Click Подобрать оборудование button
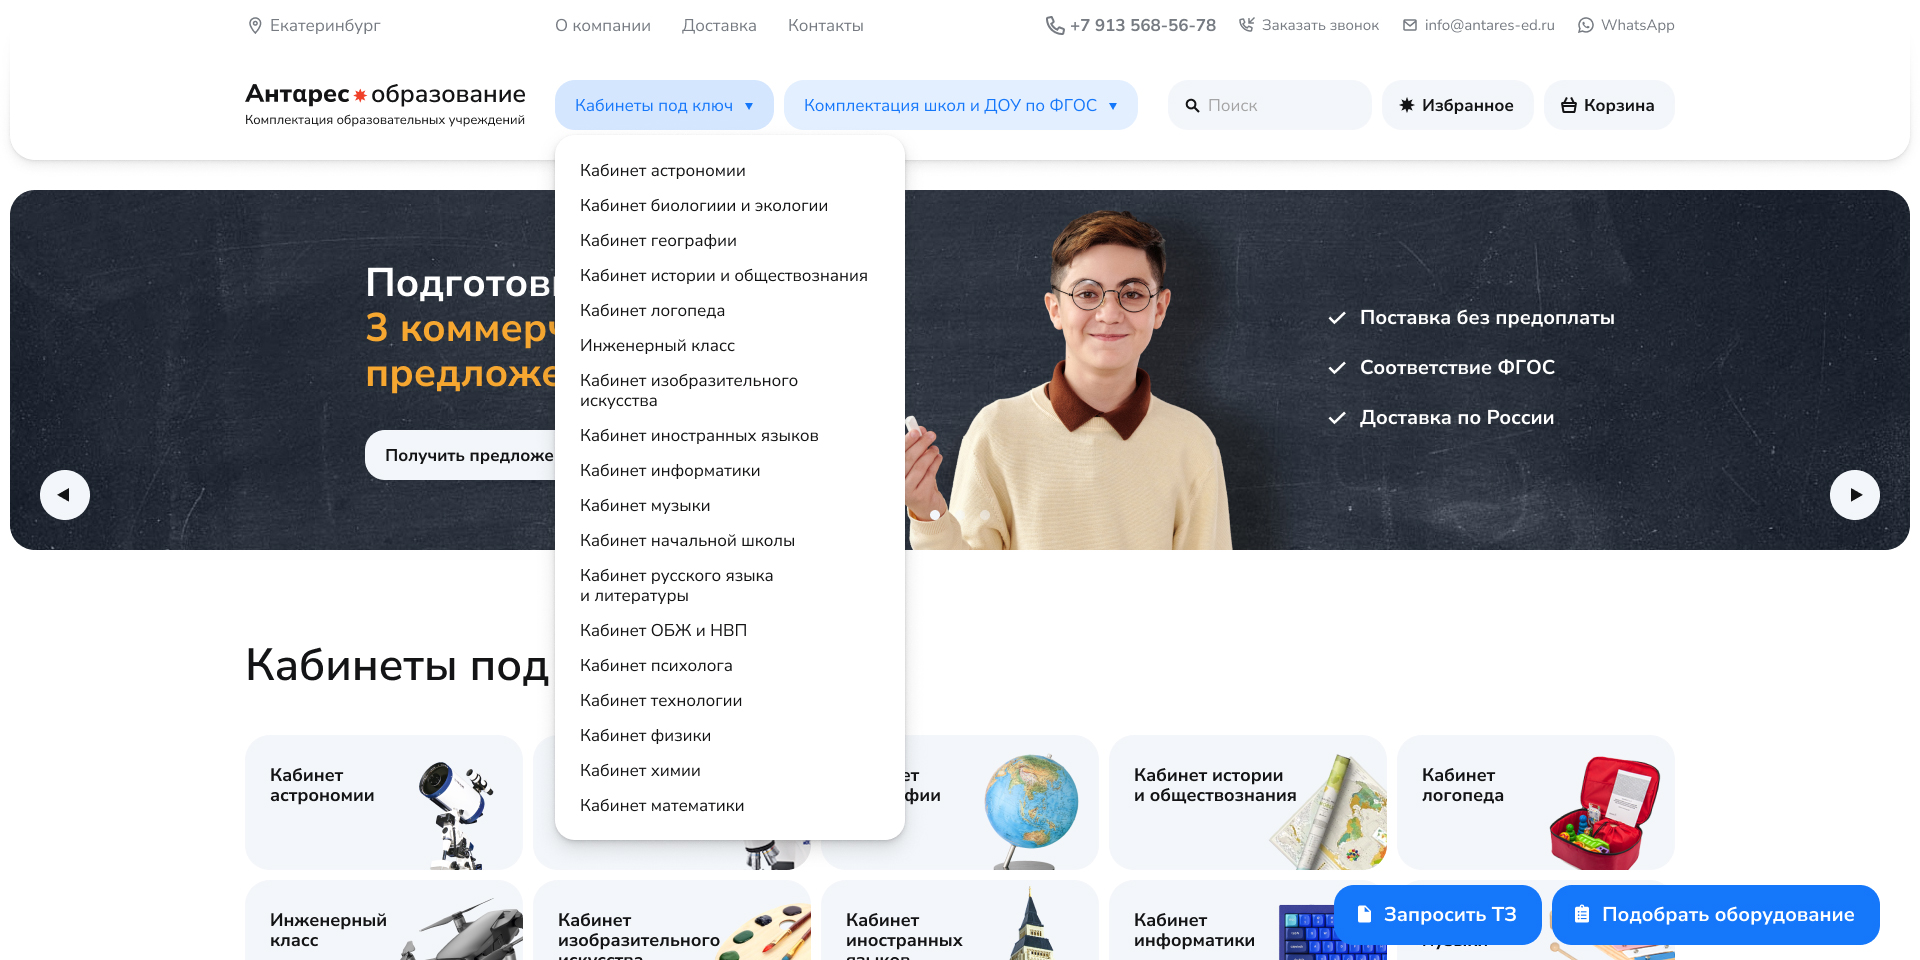The width and height of the screenshot is (1920, 960). [1716, 914]
